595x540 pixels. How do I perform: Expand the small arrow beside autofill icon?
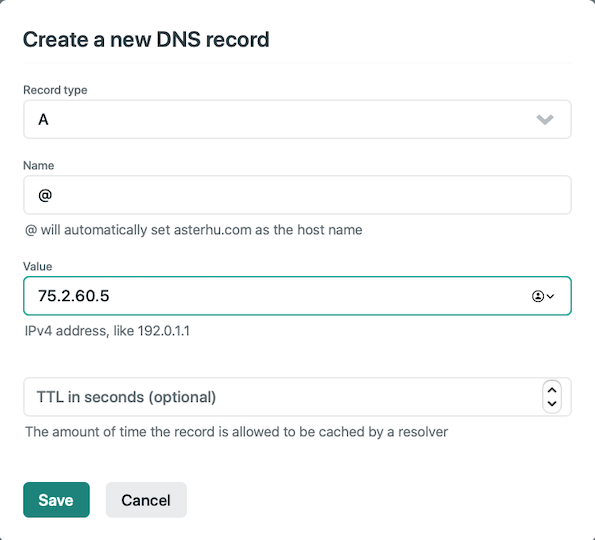pyautogui.click(x=550, y=296)
